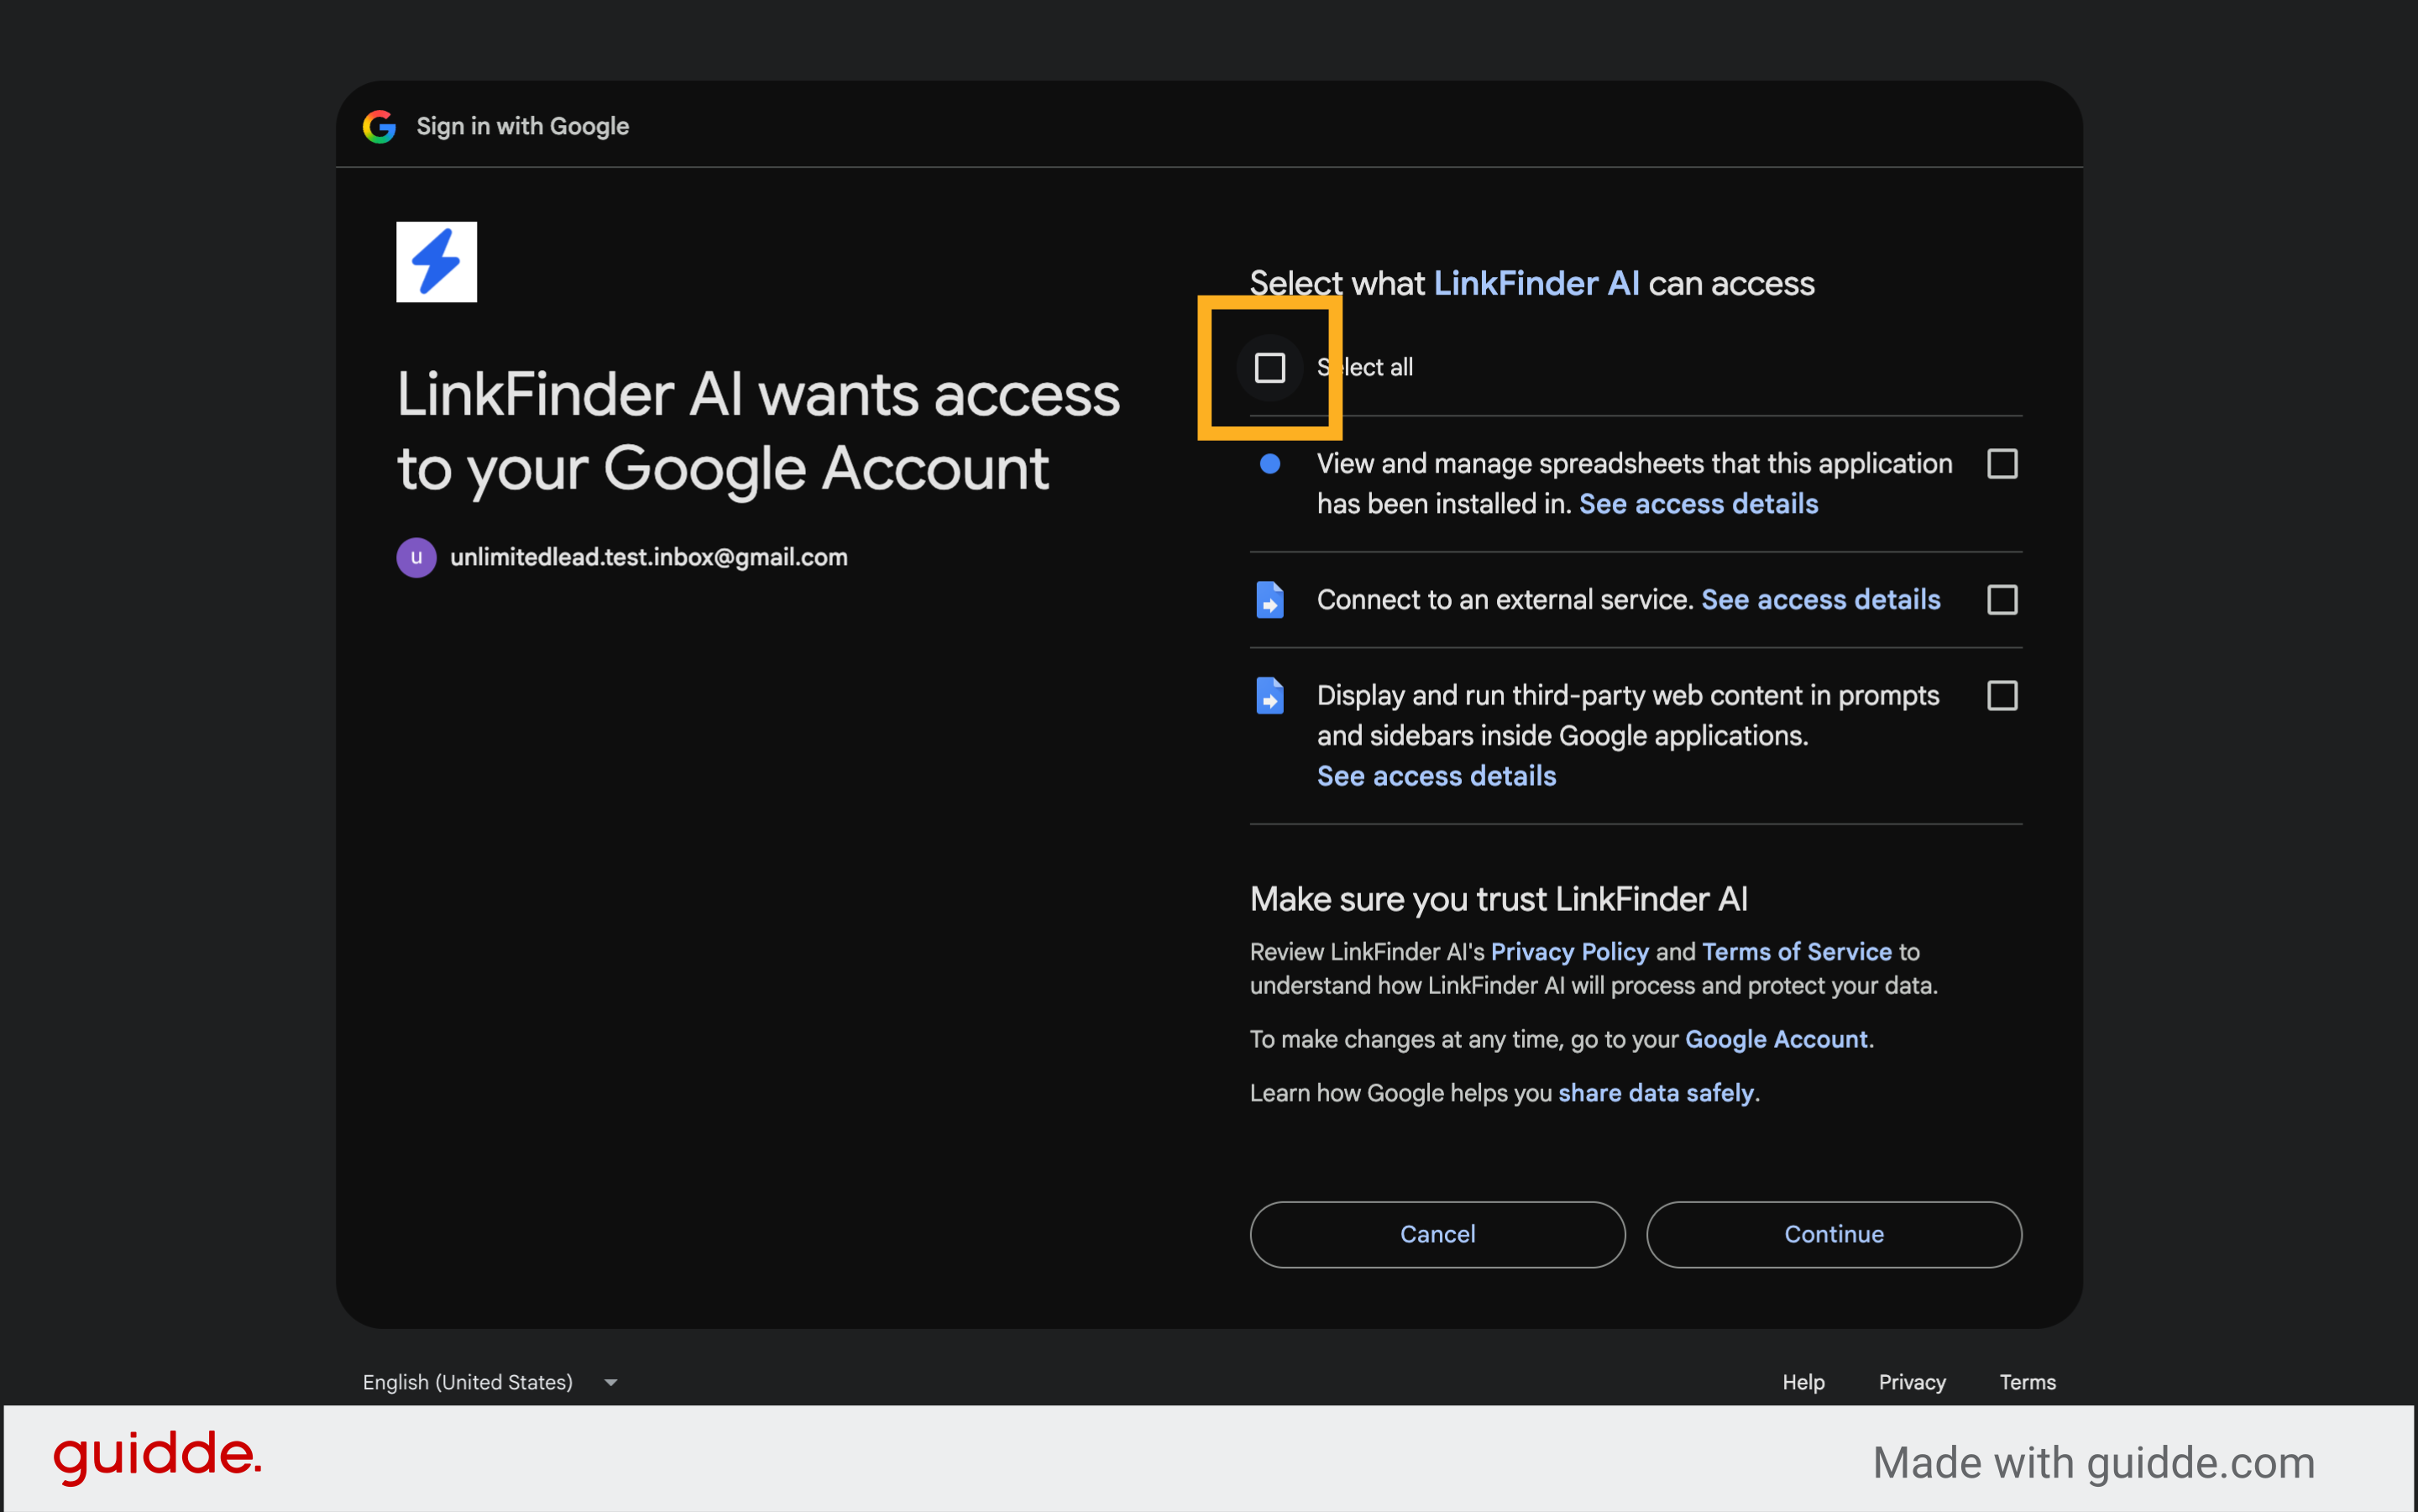The height and width of the screenshot is (1512, 2418).
Task: Open the English (United States) language dropdown
Action: point(490,1381)
